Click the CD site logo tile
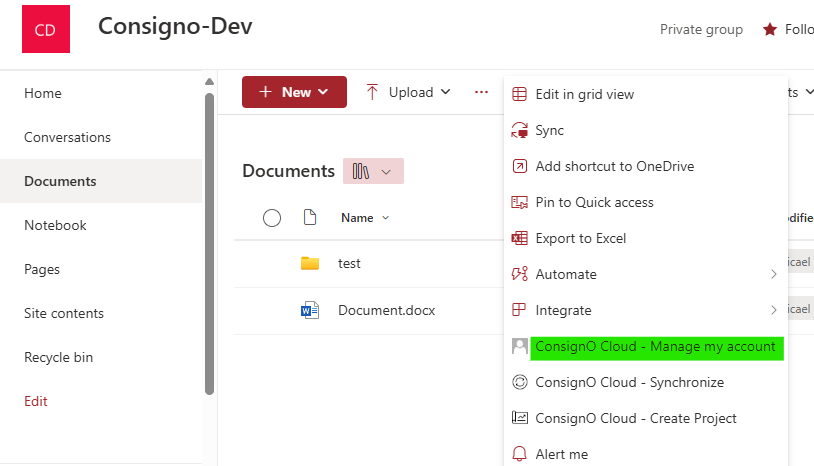814x466 pixels. (46, 29)
